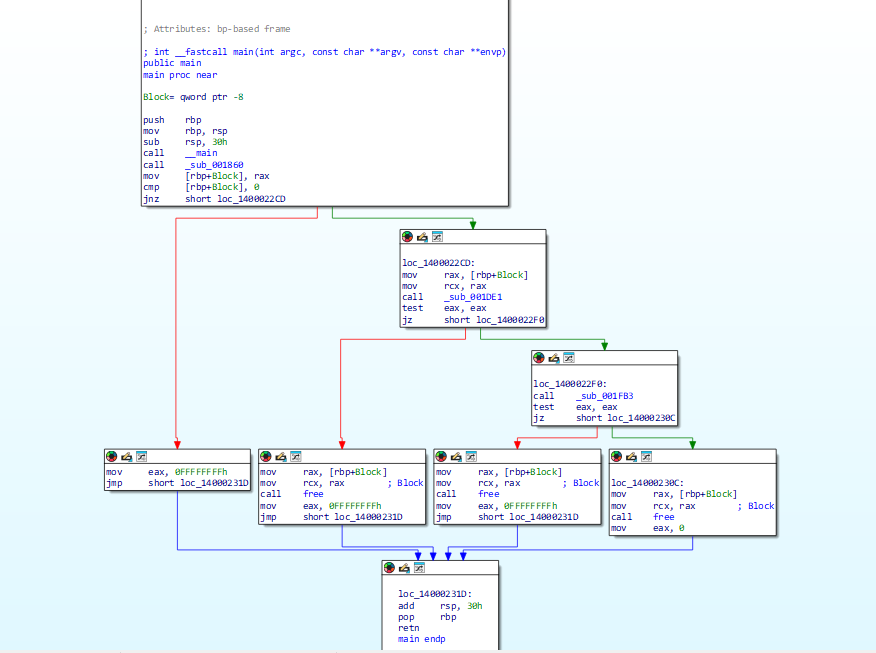Click the pencil icon on loc_1400022CD node
The height and width of the screenshot is (653, 876).
(422, 237)
